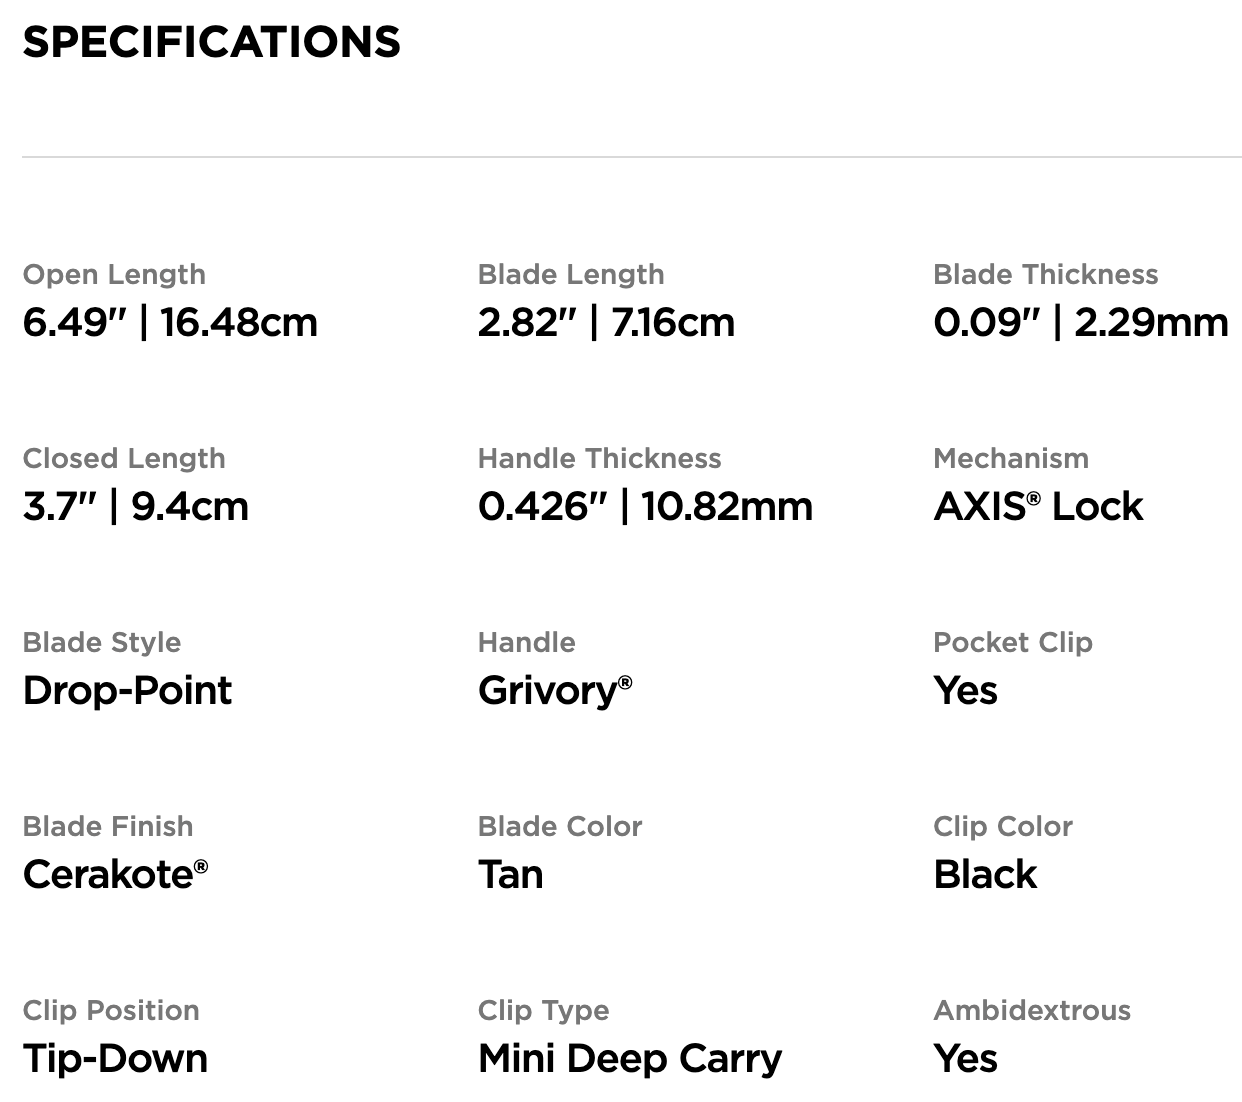Click the Tan blade color value
Image resolution: width=1242 pixels, height=1102 pixels.
click(x=510, y=874)
